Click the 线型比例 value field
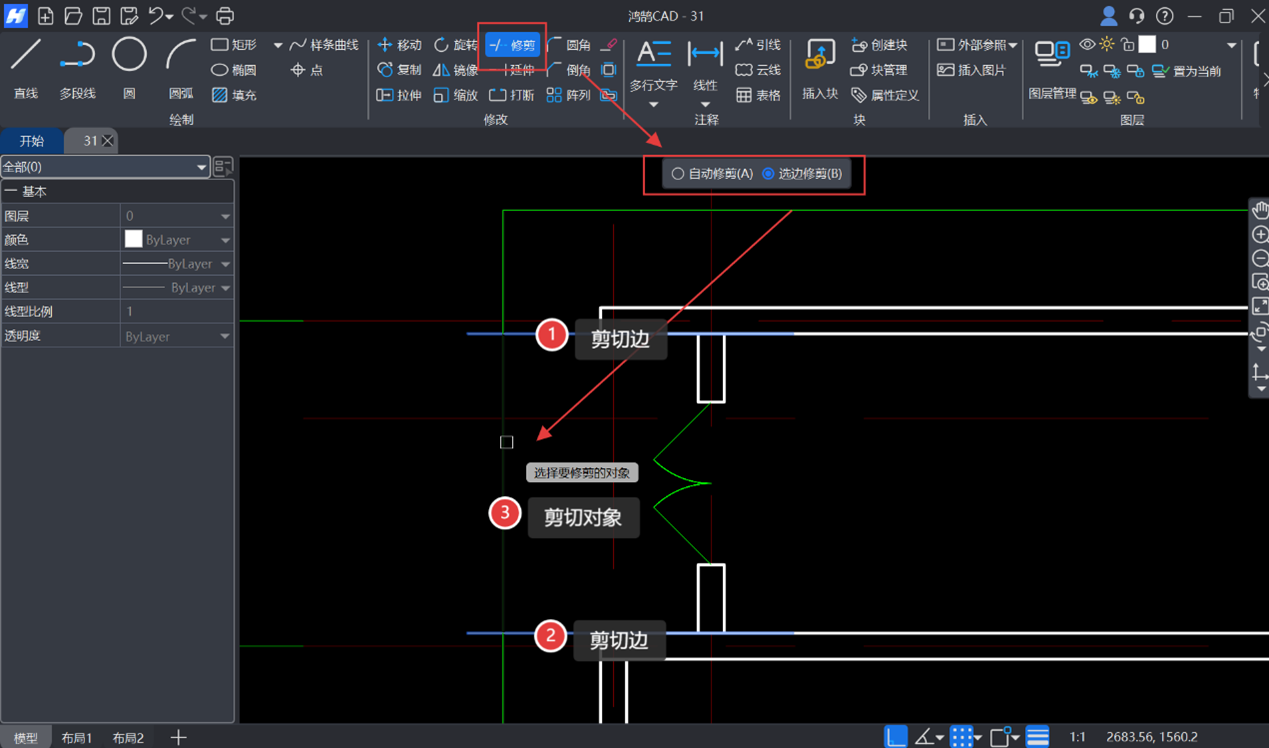Screen dimensions: 1269x748 [x=177, y=312]
